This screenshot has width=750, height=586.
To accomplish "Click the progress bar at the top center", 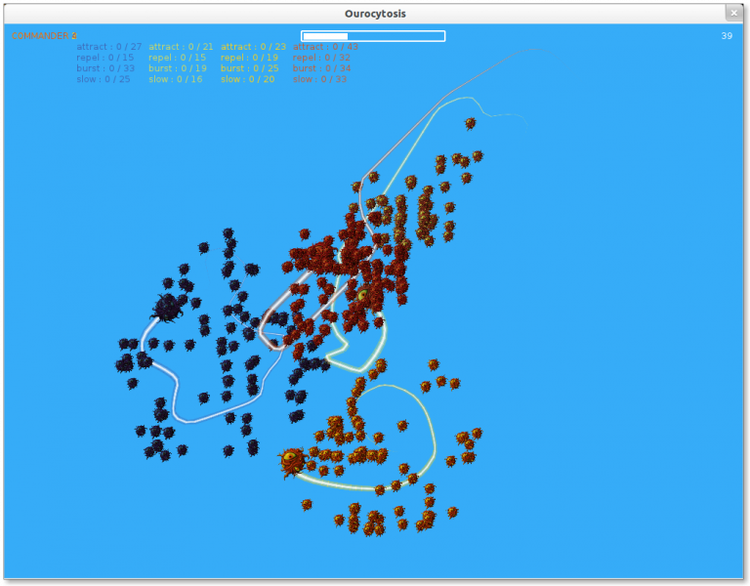I will click(x=373, y=36).
